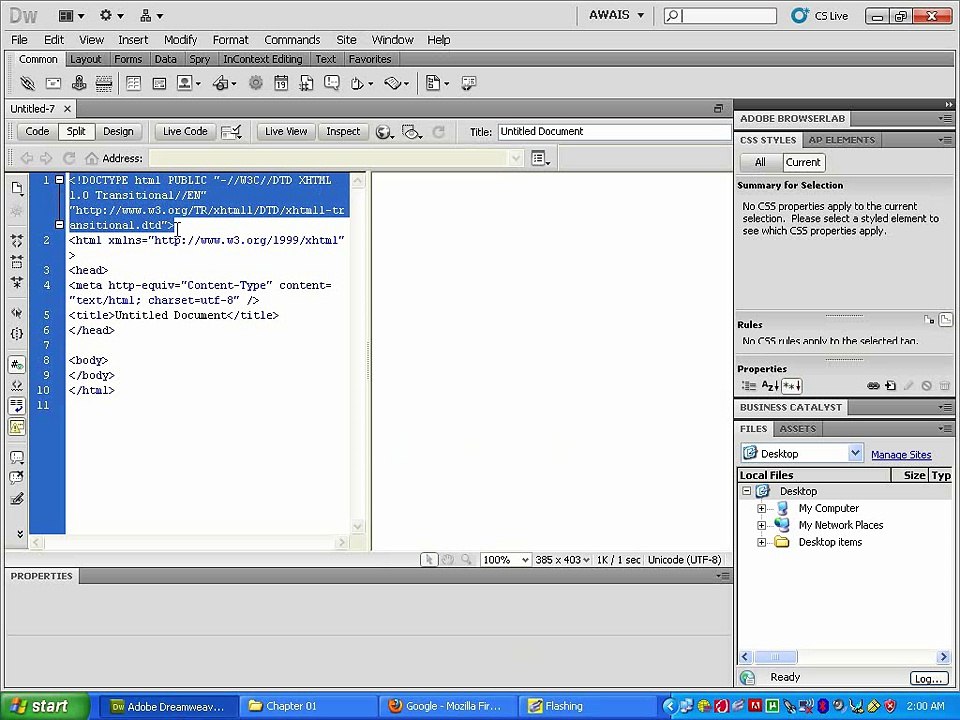Expand My Network Places tree node
960x720 pixels.
coord(762,525)
